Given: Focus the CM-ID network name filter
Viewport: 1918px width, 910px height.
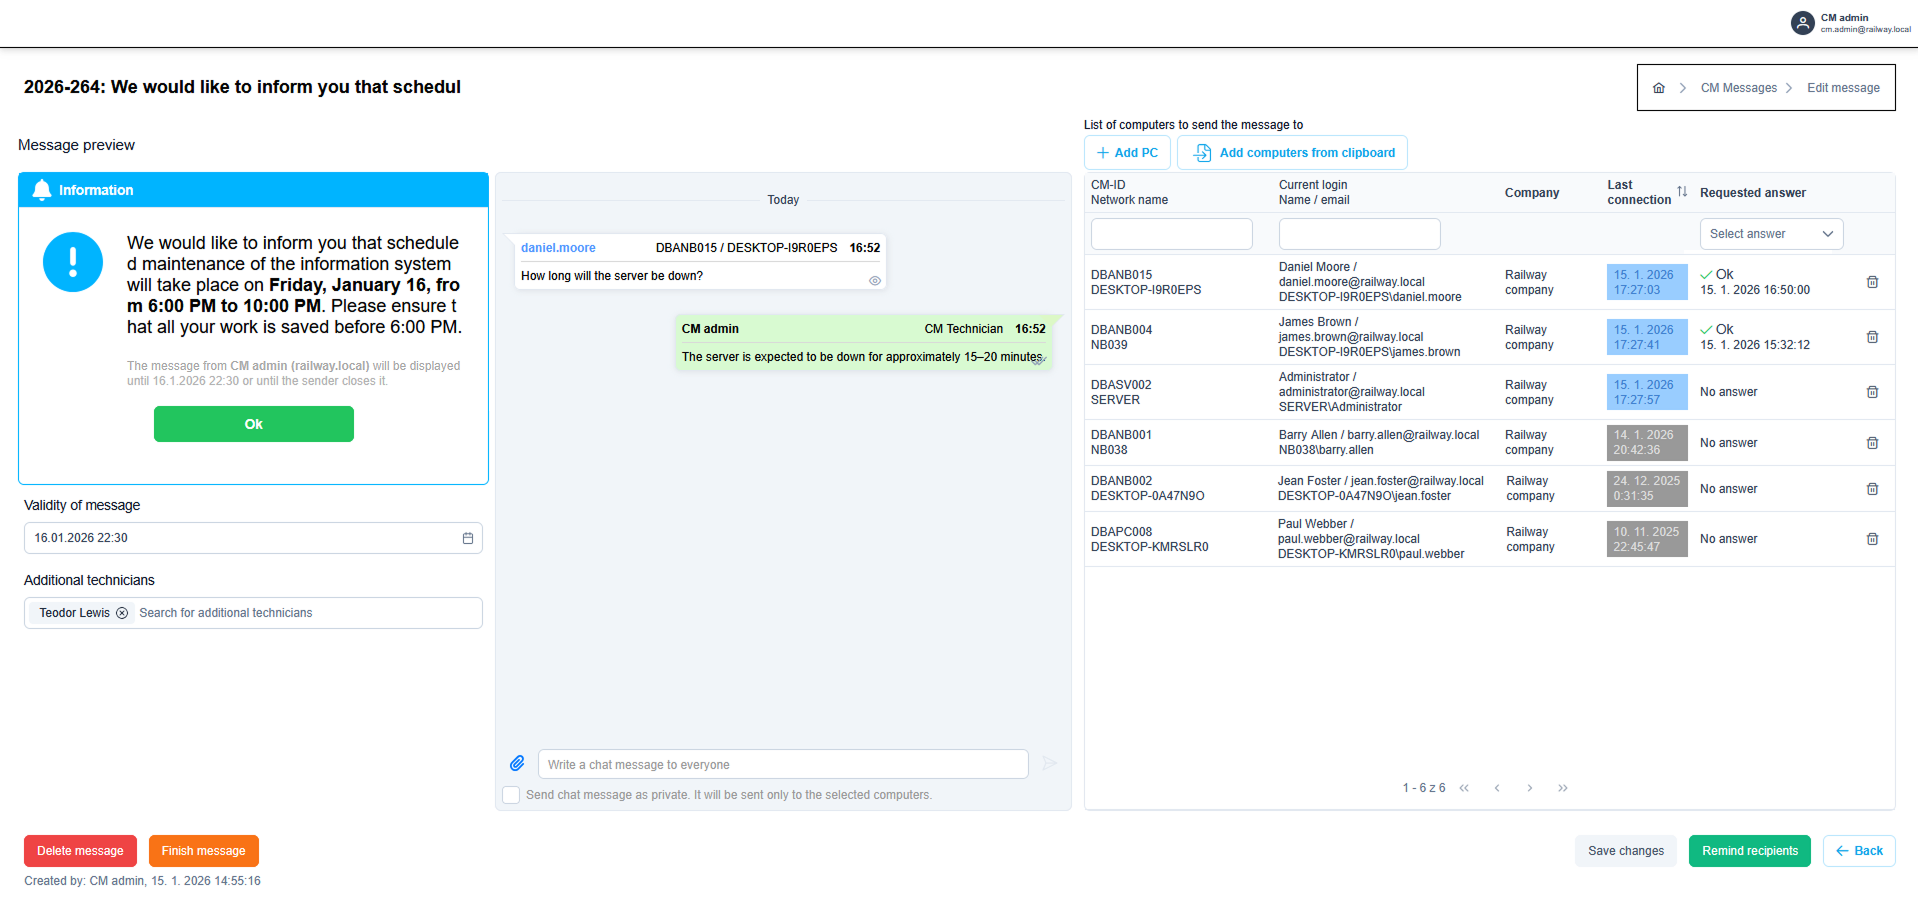Looking at the screenshot, I should click(1171, 234).
